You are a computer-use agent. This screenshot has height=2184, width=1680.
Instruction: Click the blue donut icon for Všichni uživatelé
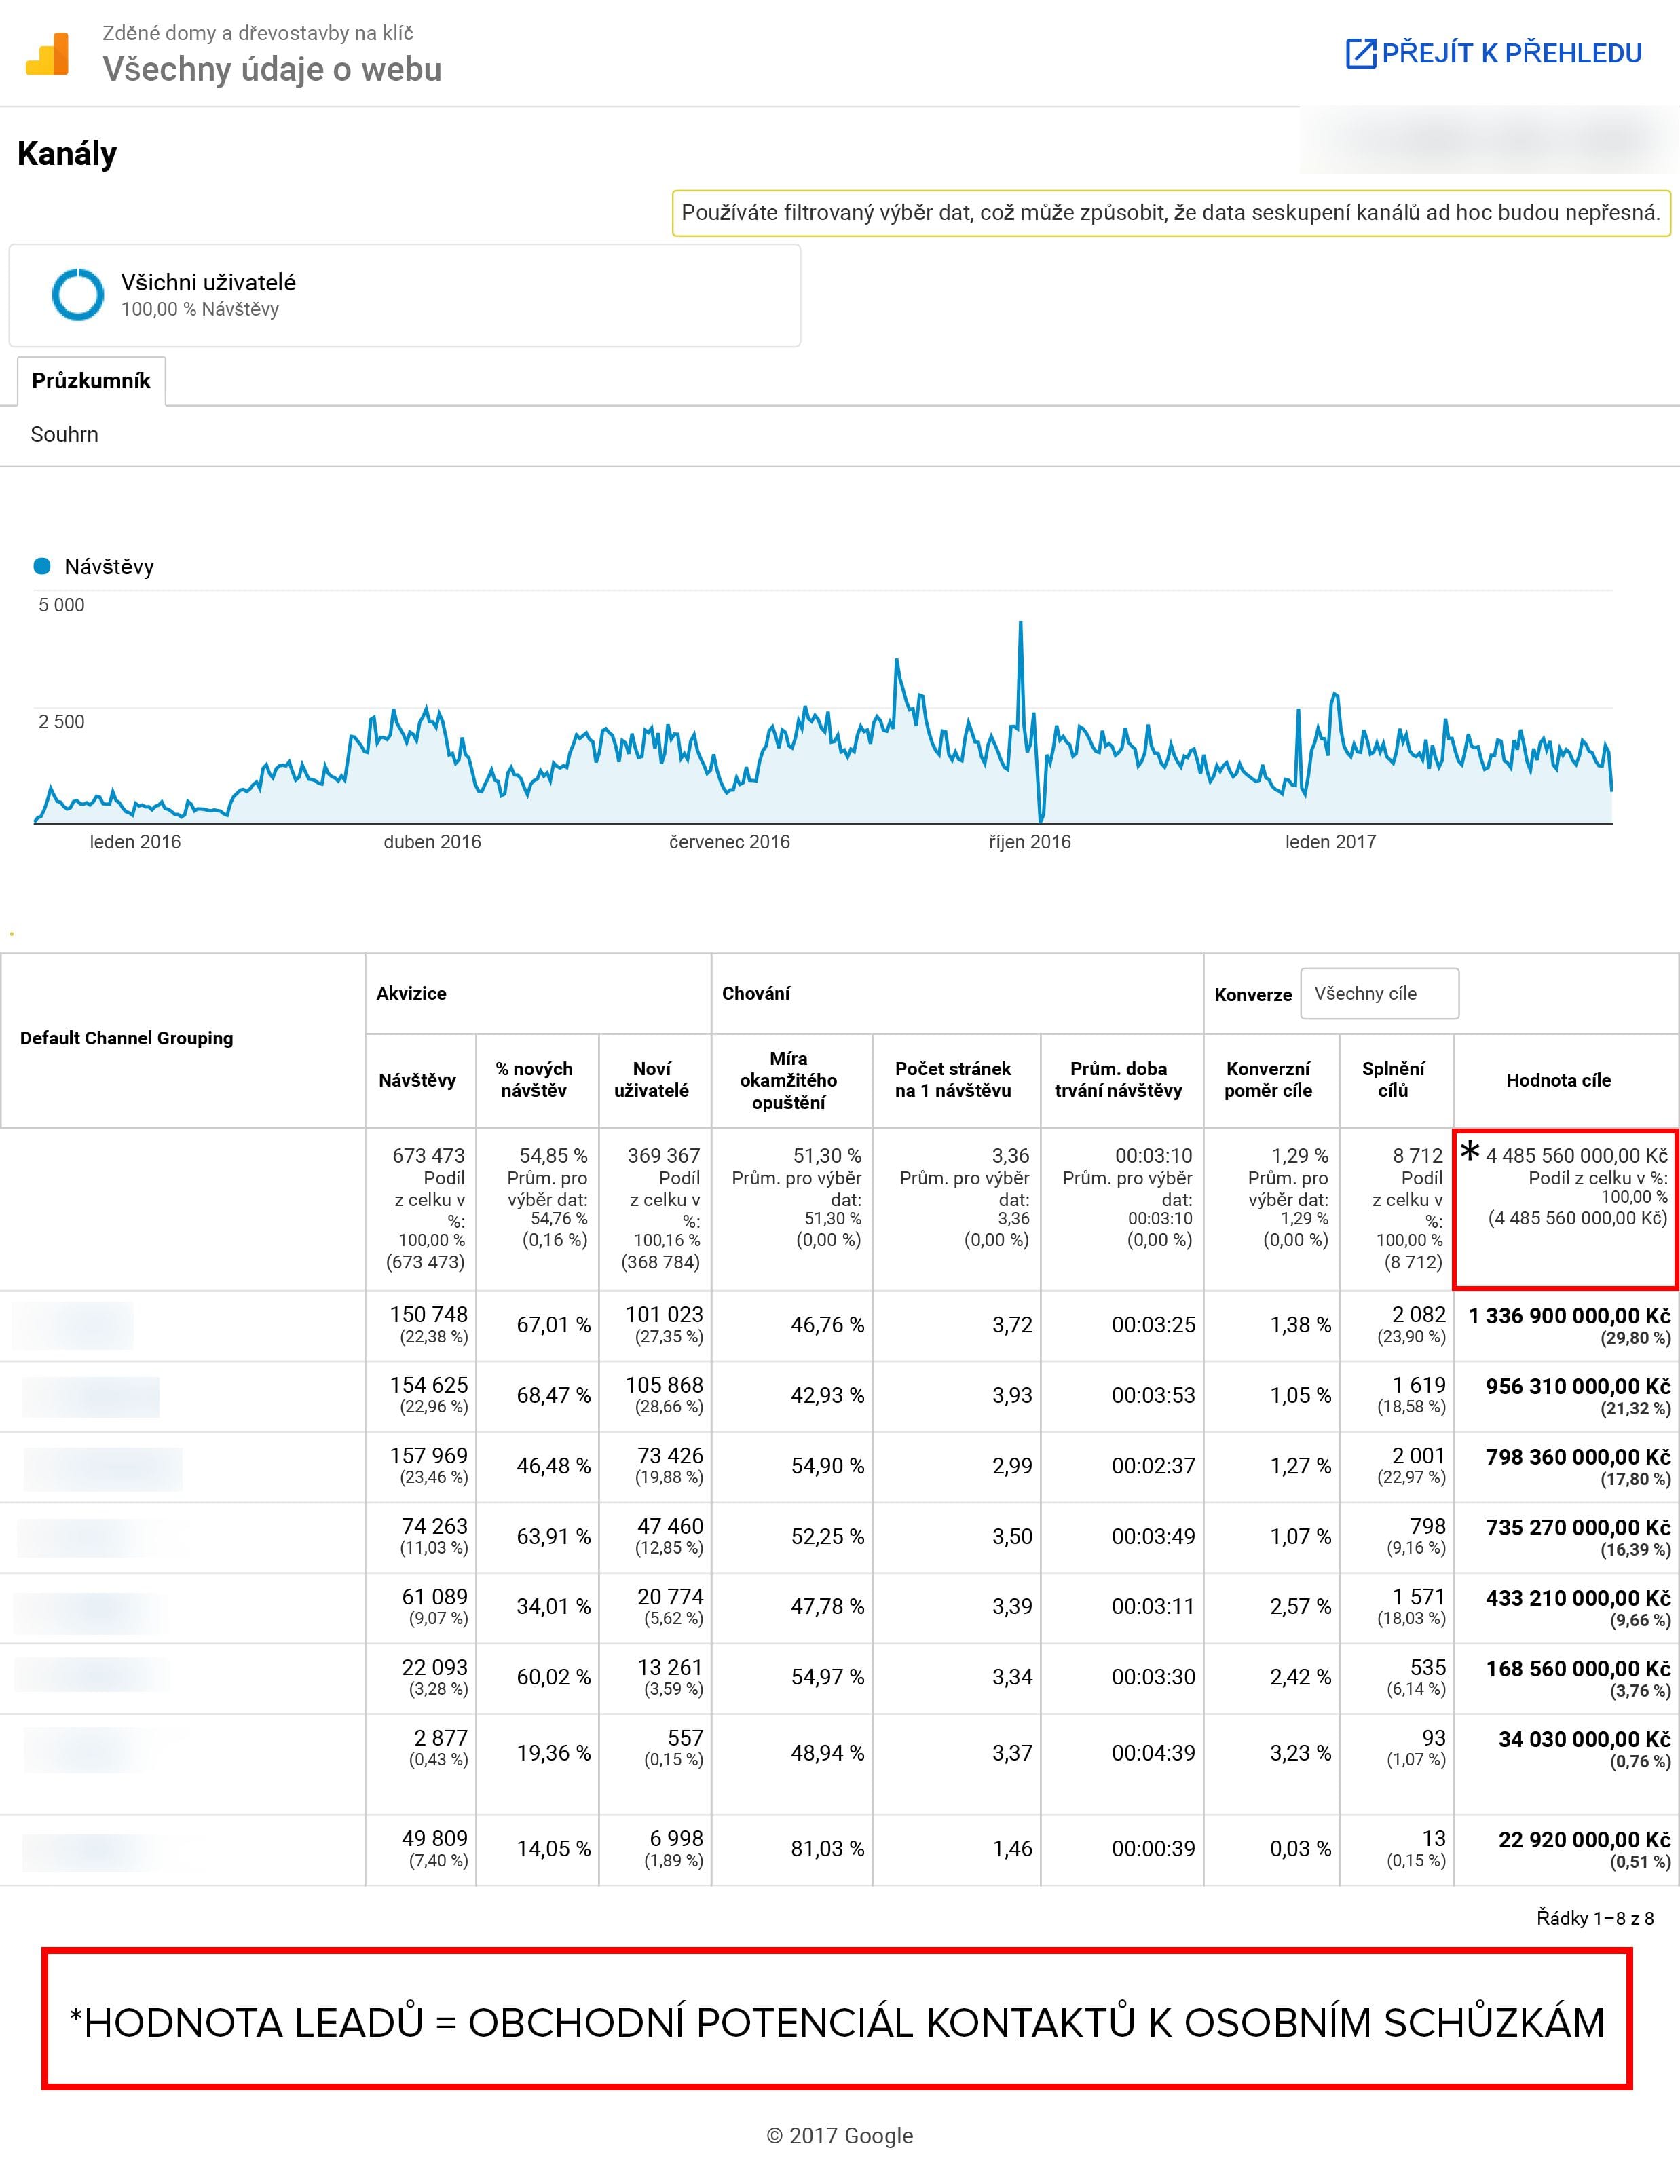click(77, 294)
